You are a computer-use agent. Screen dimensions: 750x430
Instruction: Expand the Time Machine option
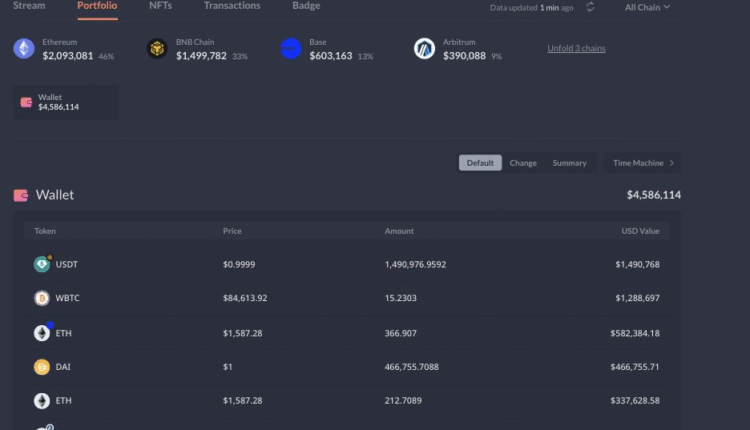(x=643, y=163)
